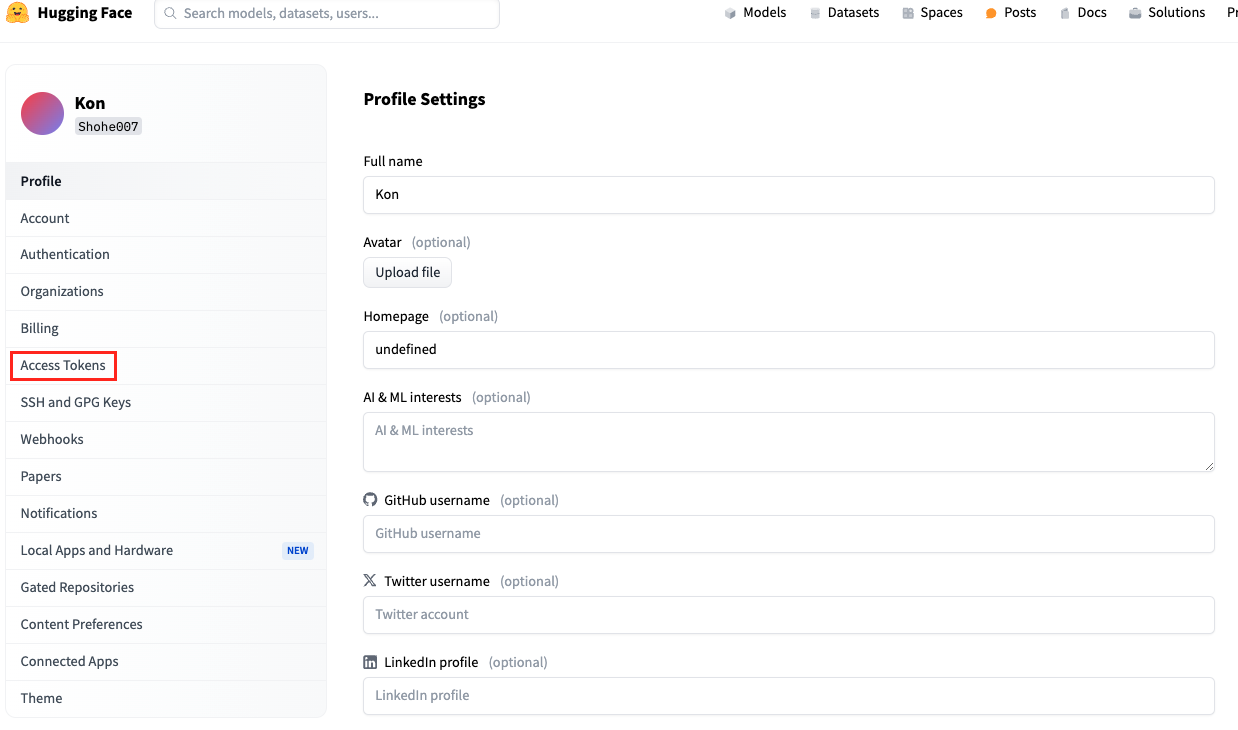Open Billing settings link

coord(40,328)
